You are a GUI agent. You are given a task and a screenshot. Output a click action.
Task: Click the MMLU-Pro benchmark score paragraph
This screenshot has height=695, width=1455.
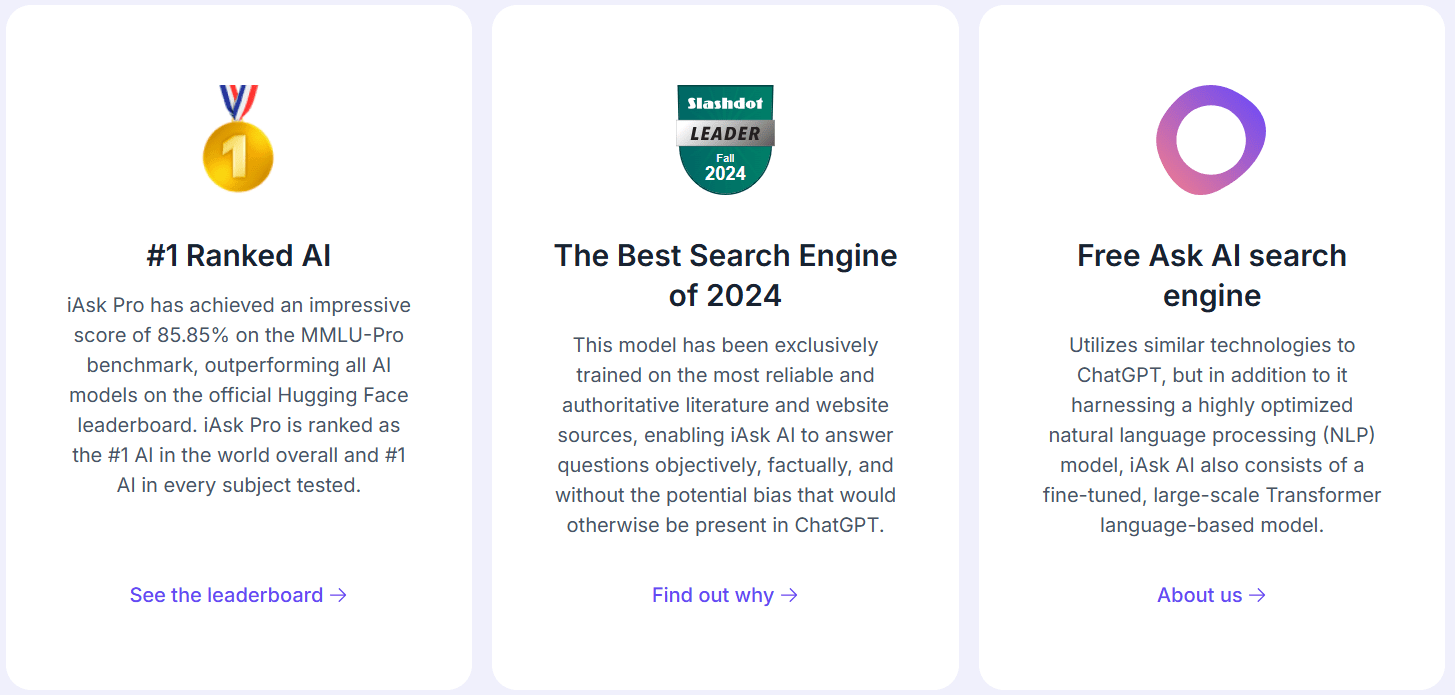click(238, 394)
